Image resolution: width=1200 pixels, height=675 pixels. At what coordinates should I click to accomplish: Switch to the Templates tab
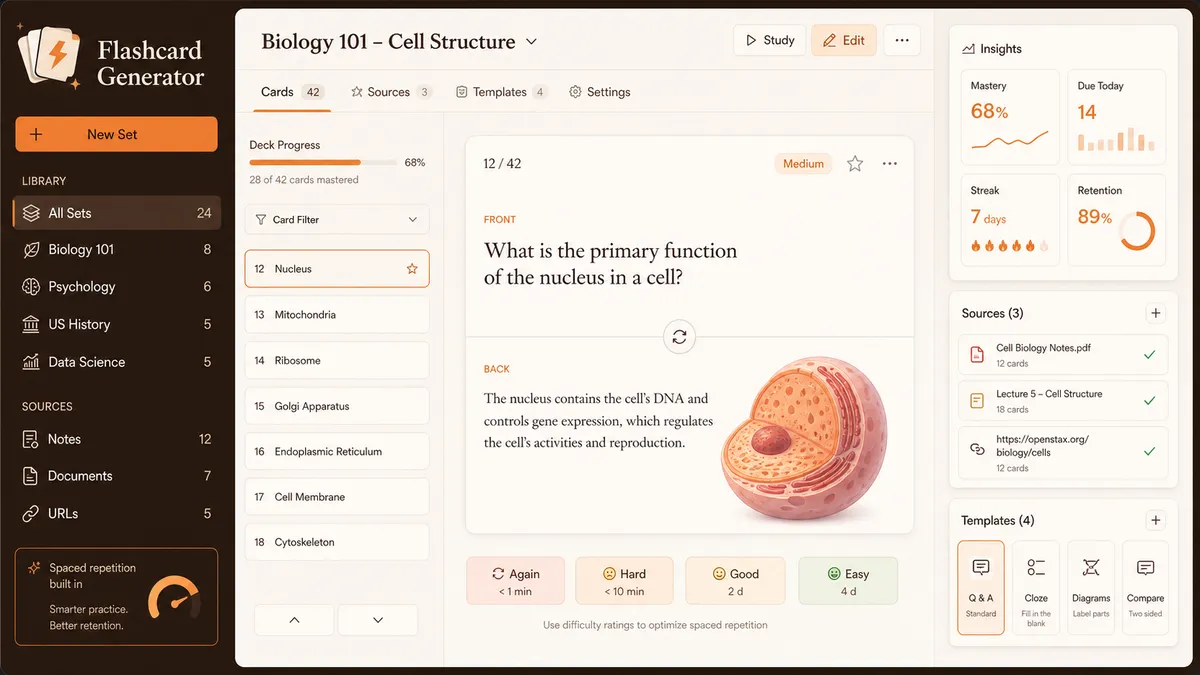tap(501, 92)
